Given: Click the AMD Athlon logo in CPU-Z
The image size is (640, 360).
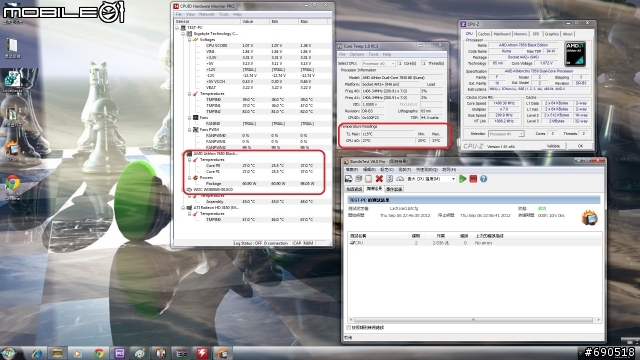Looking at the screenshot, I should 575,54.
